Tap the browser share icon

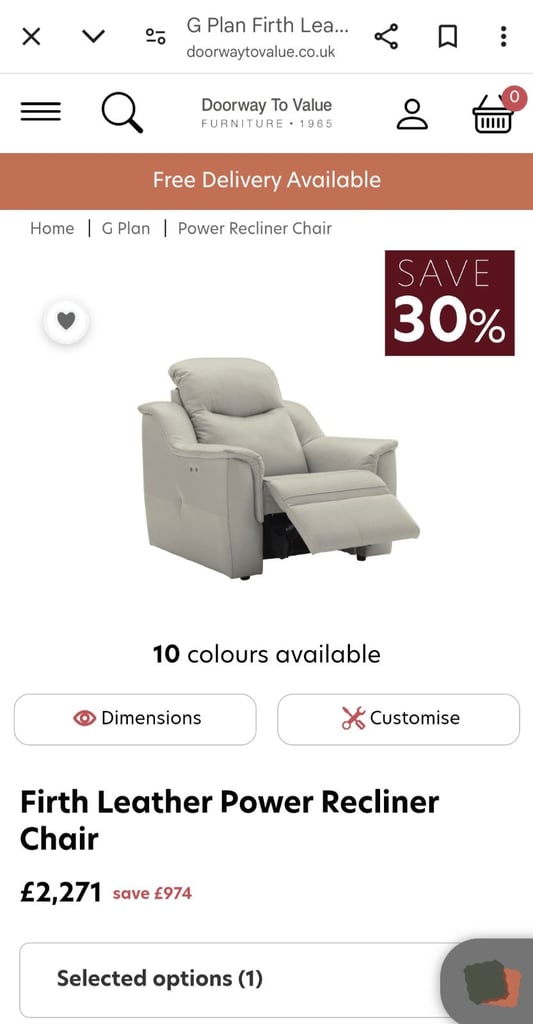coord(387,37)
